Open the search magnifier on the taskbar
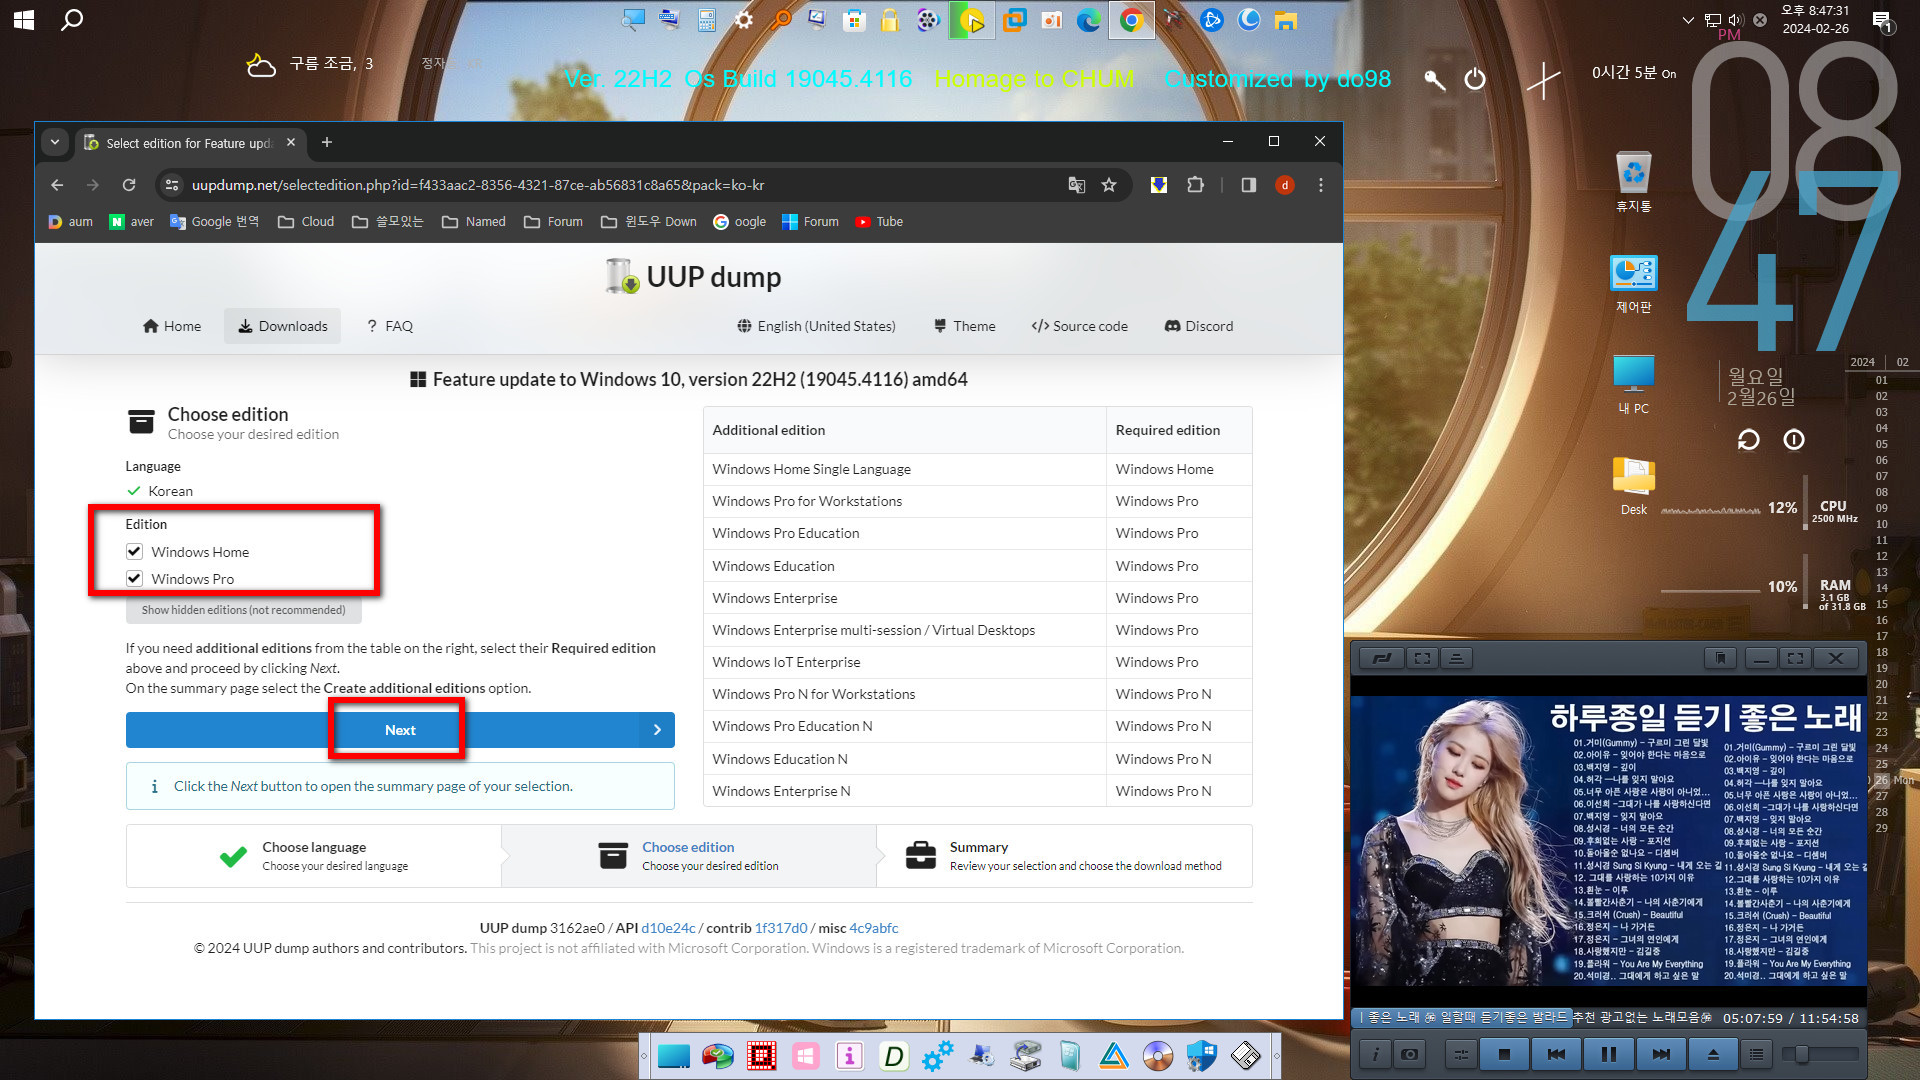The image size is (1920, 1080). (72, 19)
